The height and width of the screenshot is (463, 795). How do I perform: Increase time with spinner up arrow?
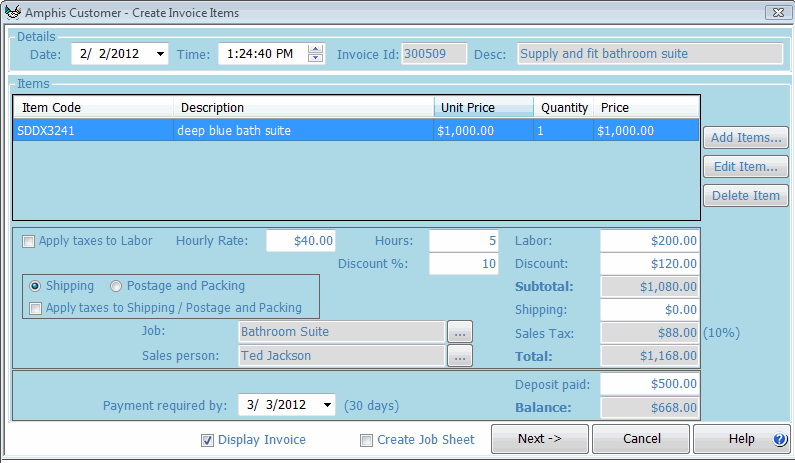pos(316,49)
